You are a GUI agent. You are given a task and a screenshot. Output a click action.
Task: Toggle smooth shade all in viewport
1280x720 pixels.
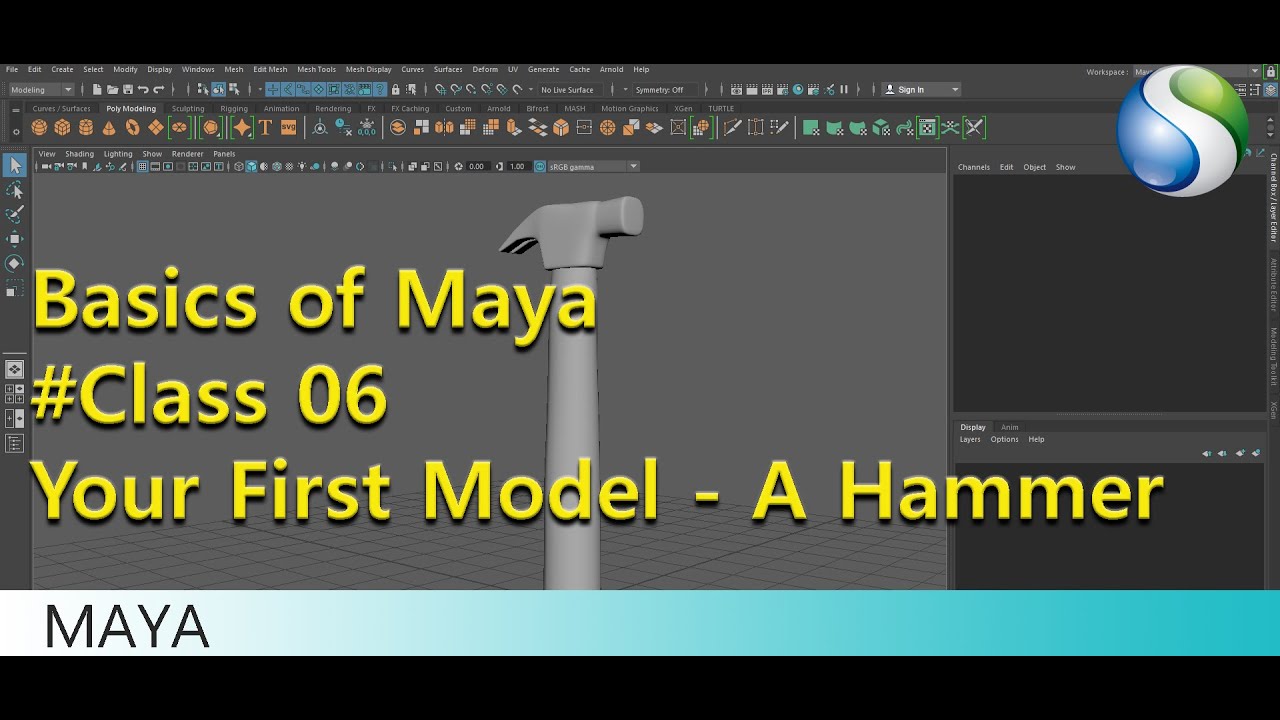(x=251, y=166)
